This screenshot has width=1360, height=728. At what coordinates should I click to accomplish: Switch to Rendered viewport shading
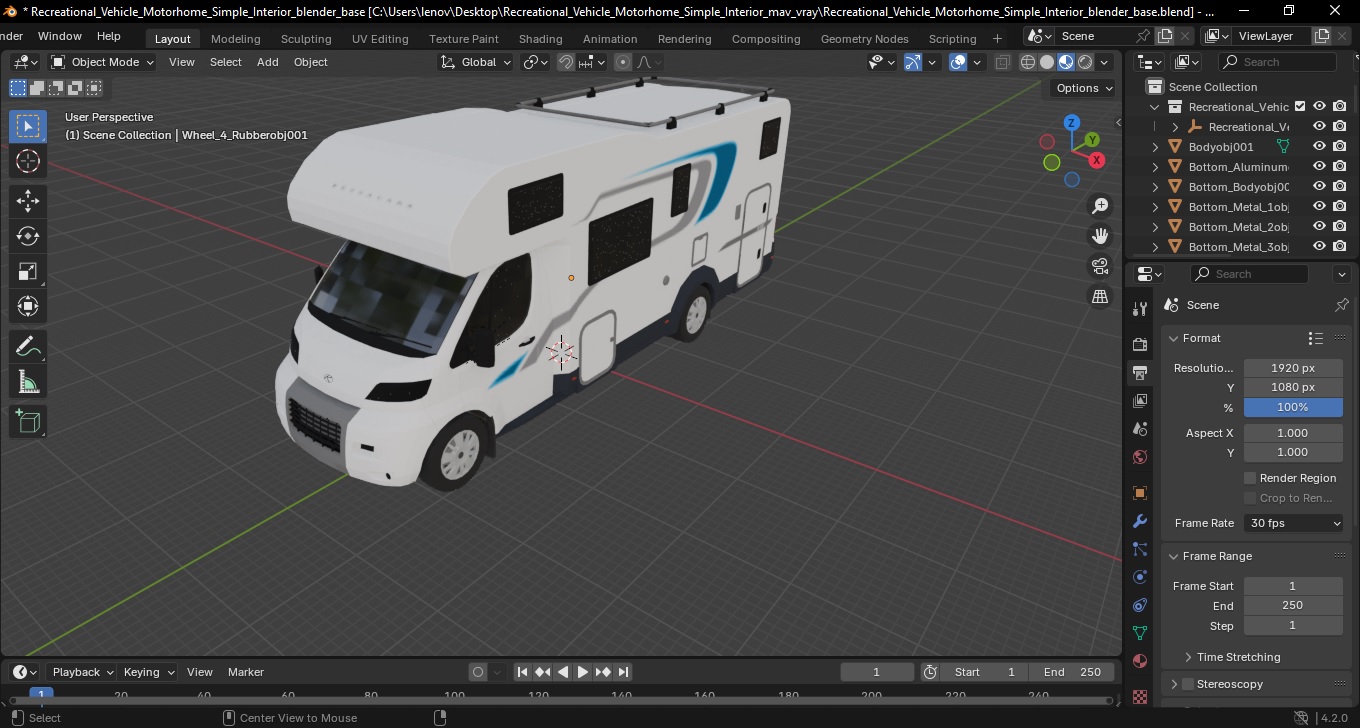[1085, 62]
